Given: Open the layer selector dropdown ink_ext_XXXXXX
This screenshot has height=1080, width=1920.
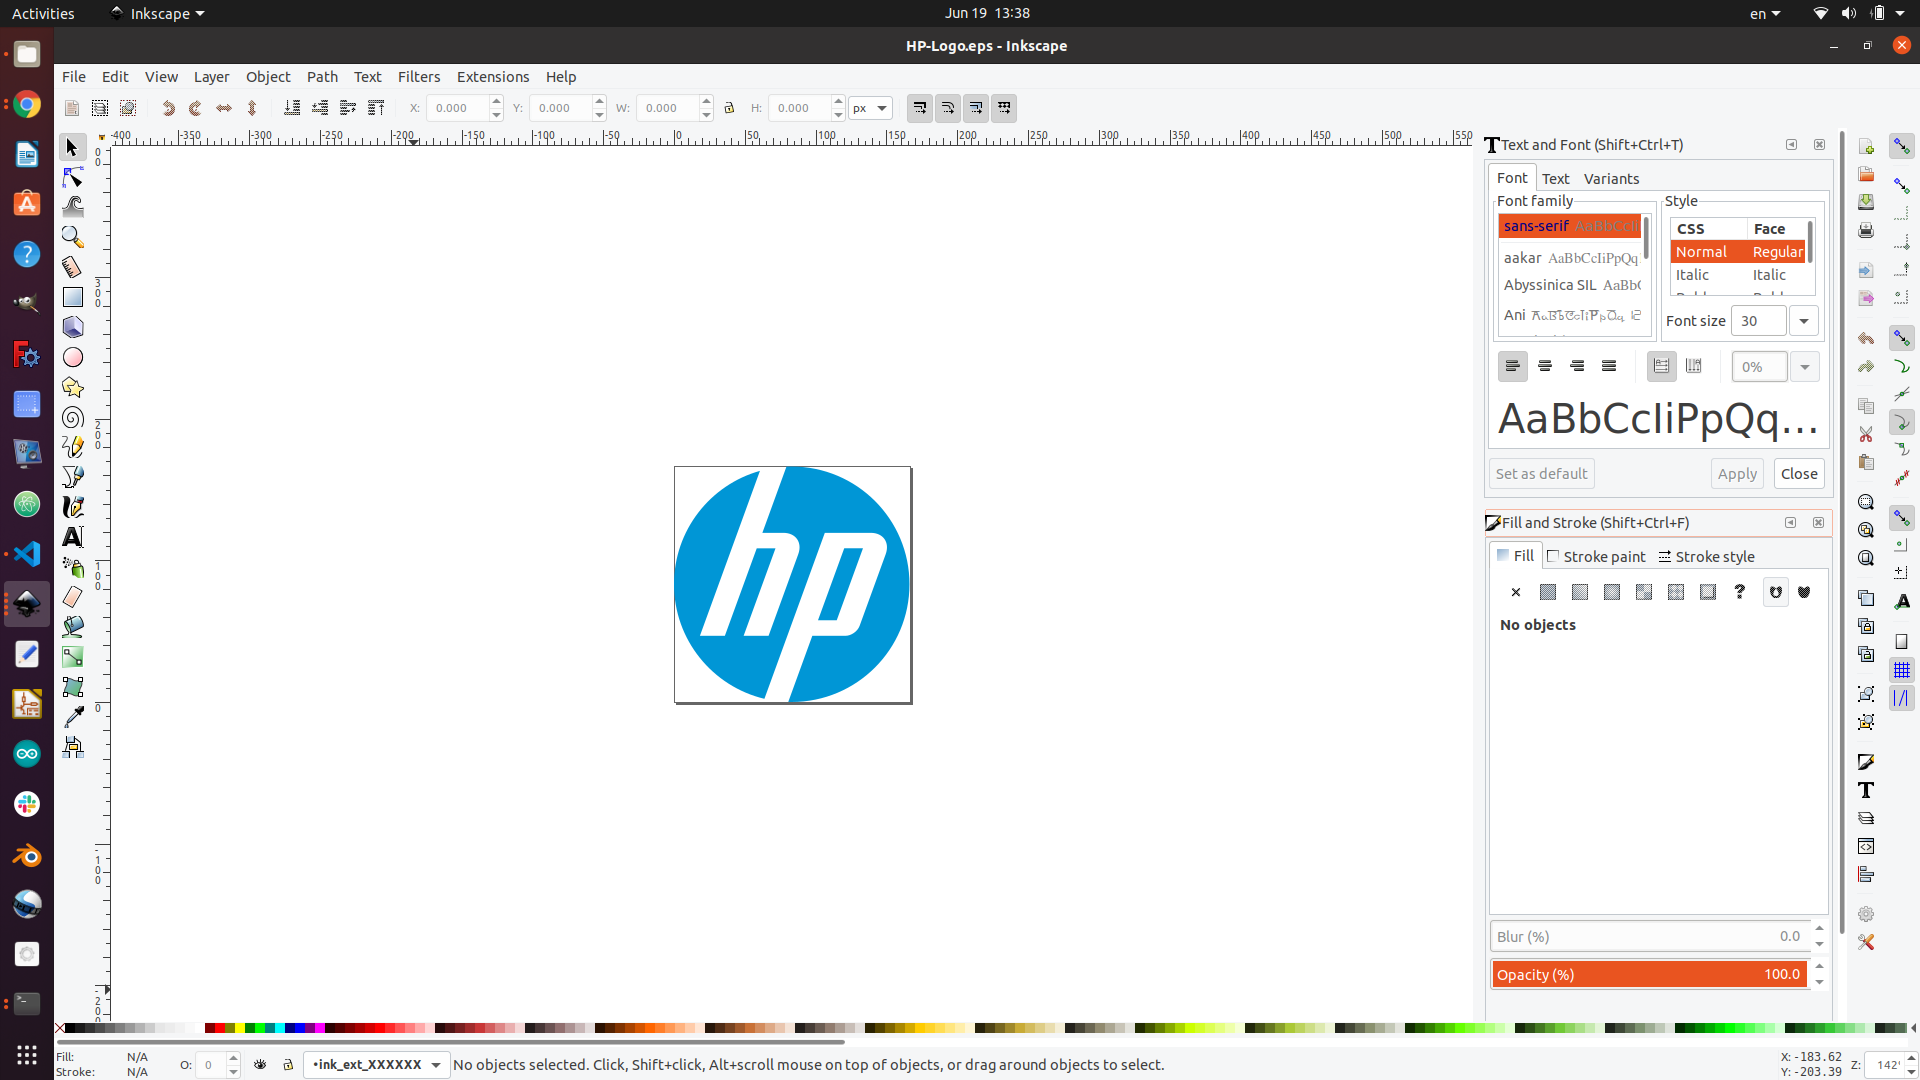Looking at the screenshot, I should point(377,1065).
